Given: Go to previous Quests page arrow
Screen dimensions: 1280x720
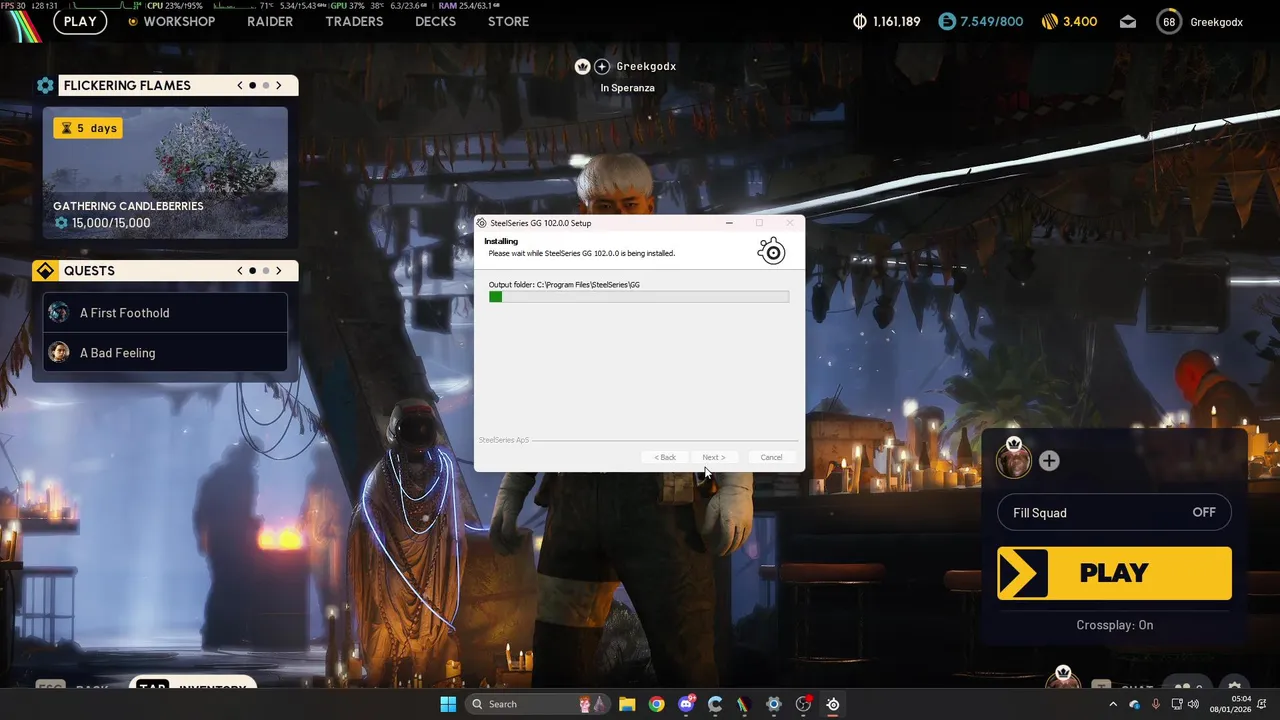Looking at the screenshot, I should (x=240, y=271).
